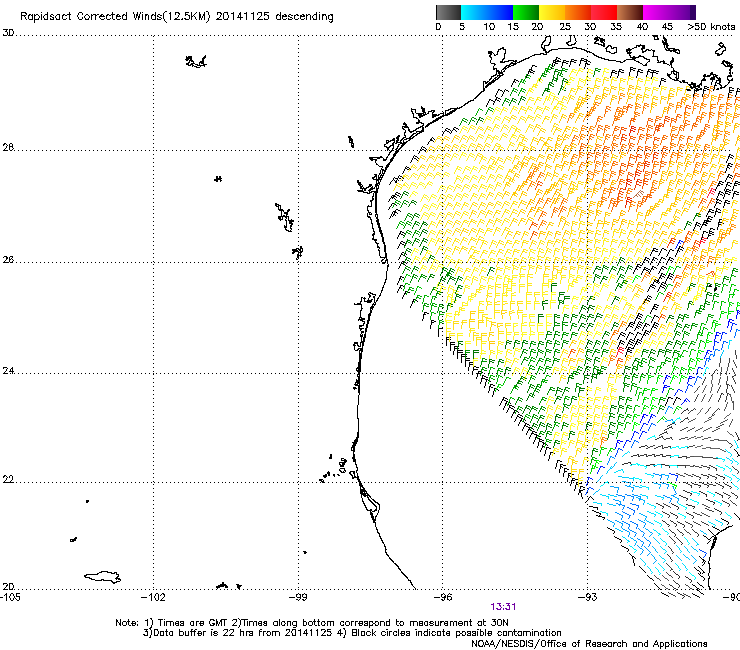740x650 pixels.
Task: Click the '15' legend scale label
Action: (513, 27)
